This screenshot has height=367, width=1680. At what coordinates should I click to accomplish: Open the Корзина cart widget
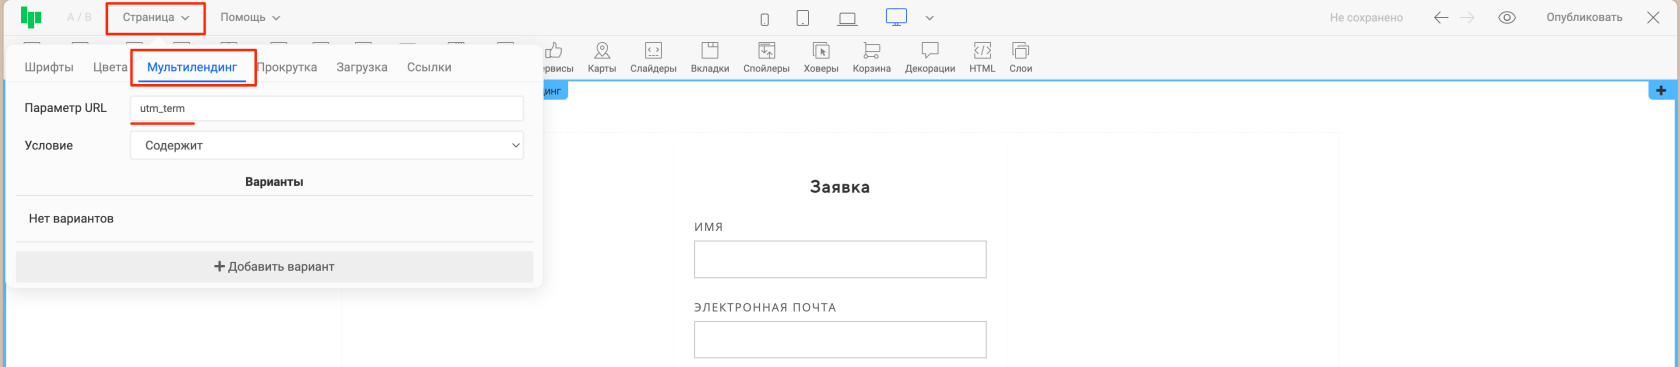(x=872, y=57)
